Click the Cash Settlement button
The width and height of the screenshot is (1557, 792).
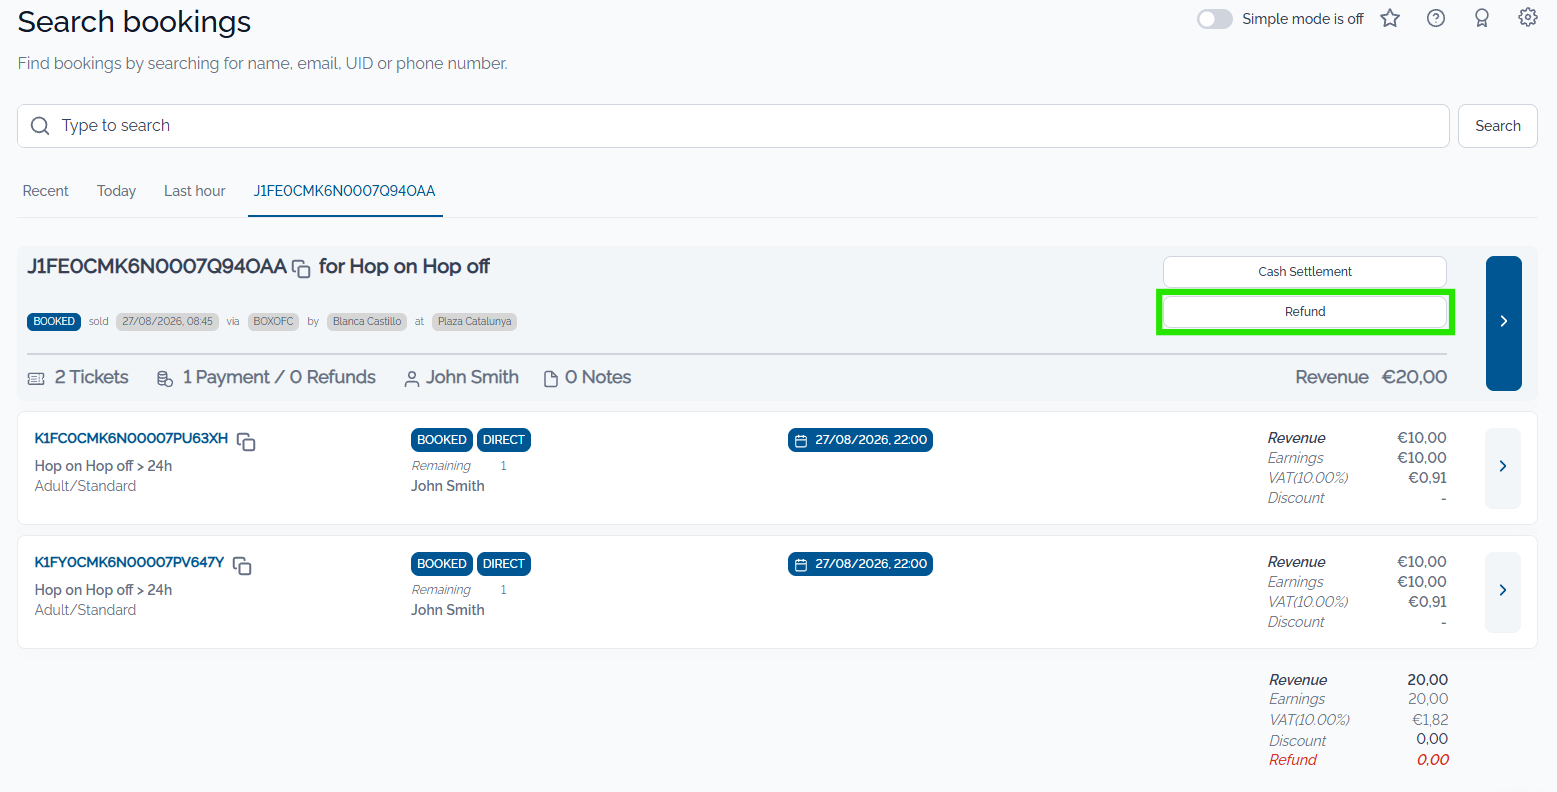1305,272
